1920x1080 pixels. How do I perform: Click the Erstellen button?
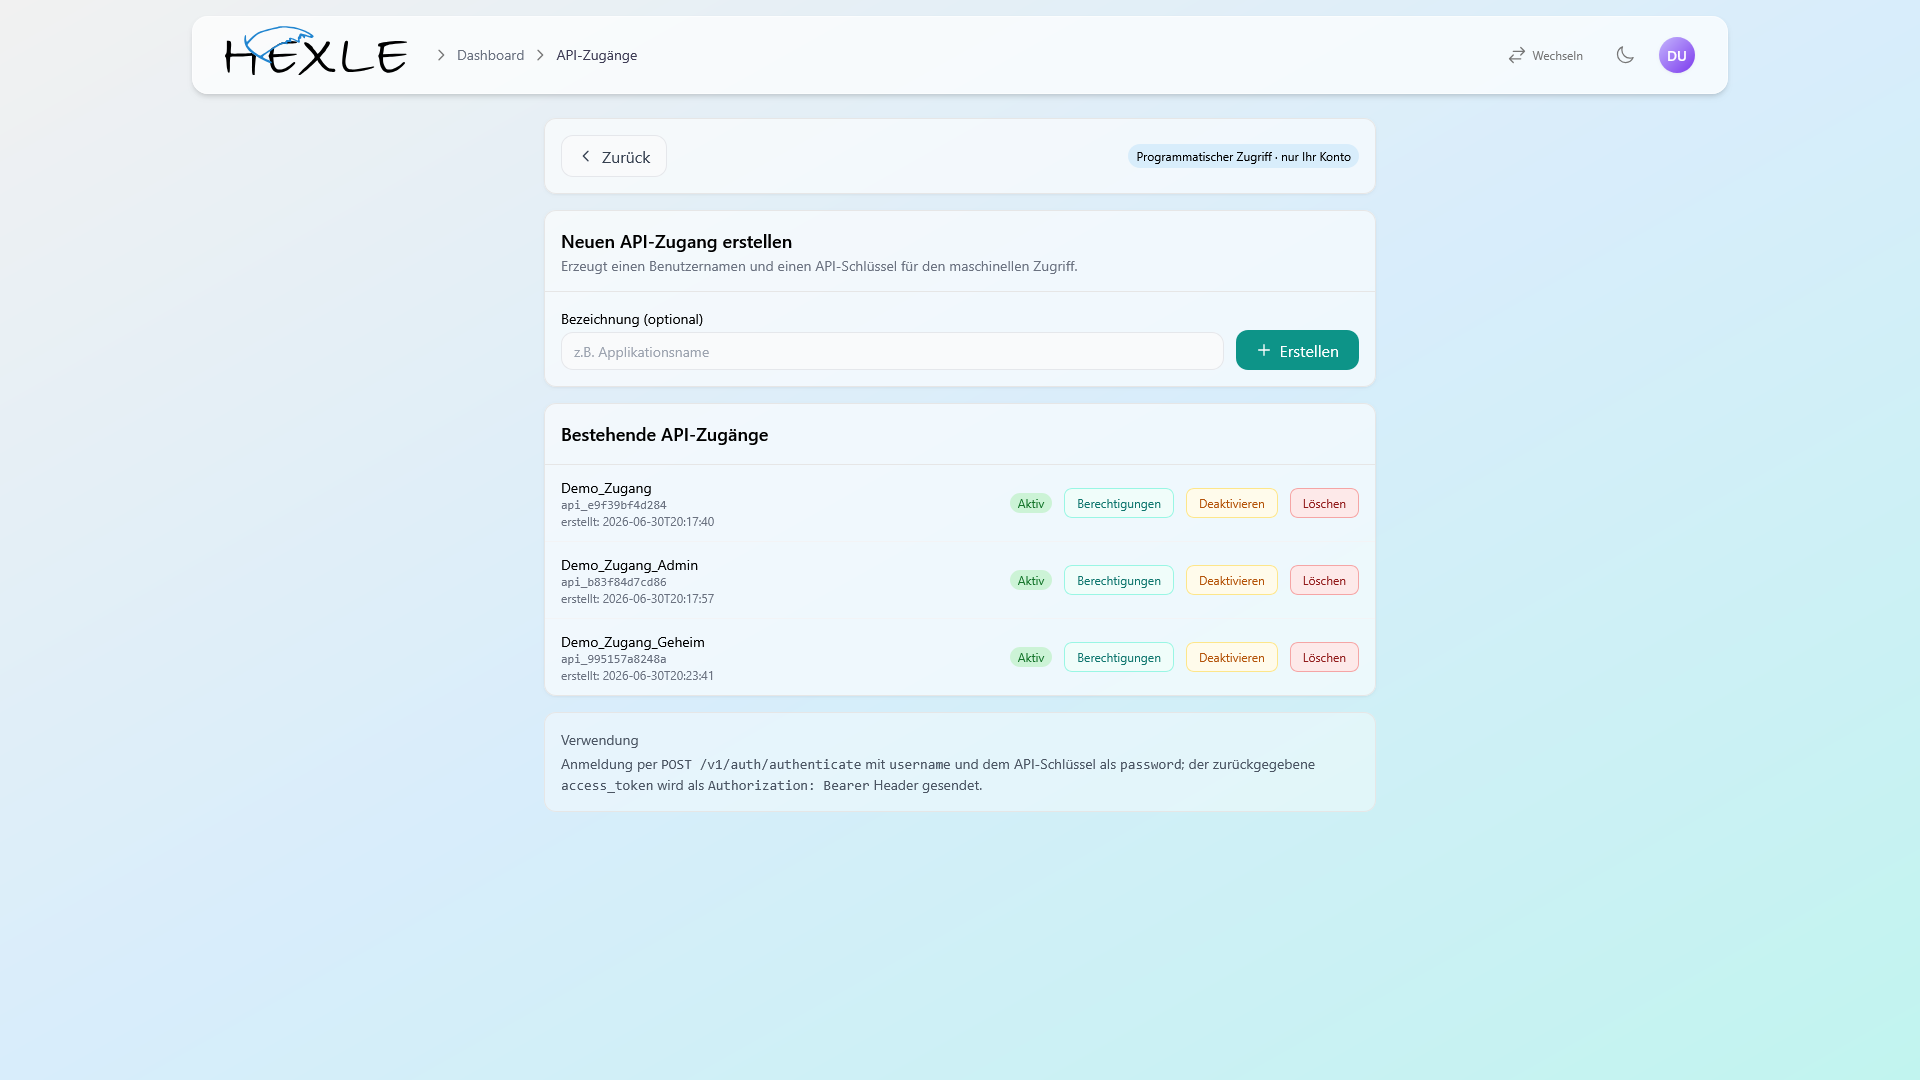1297,350
